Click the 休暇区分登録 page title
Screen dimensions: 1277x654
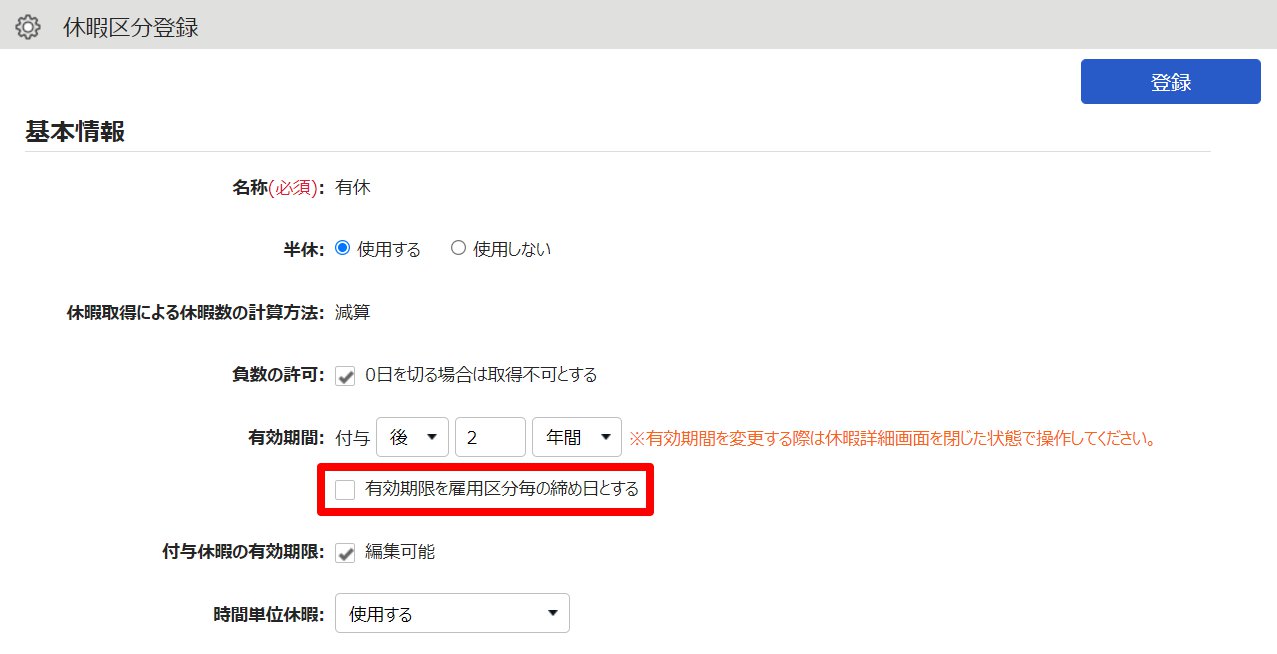pos(131,27)
